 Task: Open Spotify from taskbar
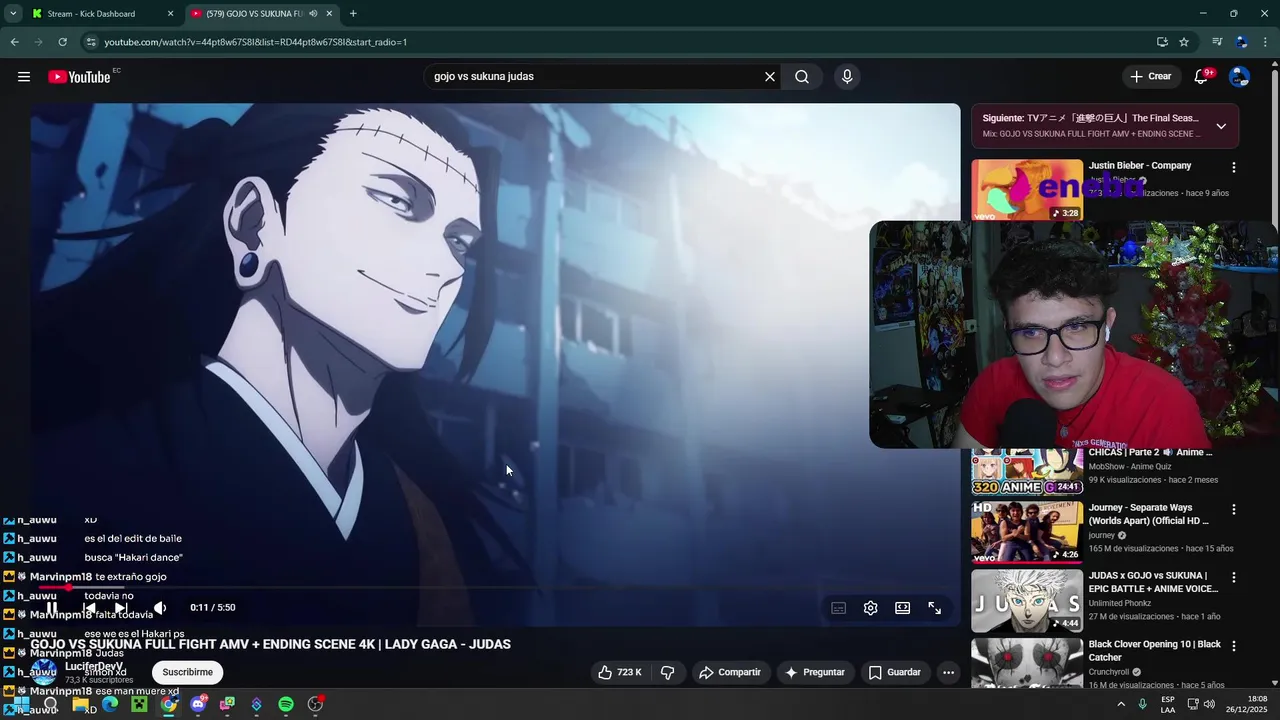(286, 705)
